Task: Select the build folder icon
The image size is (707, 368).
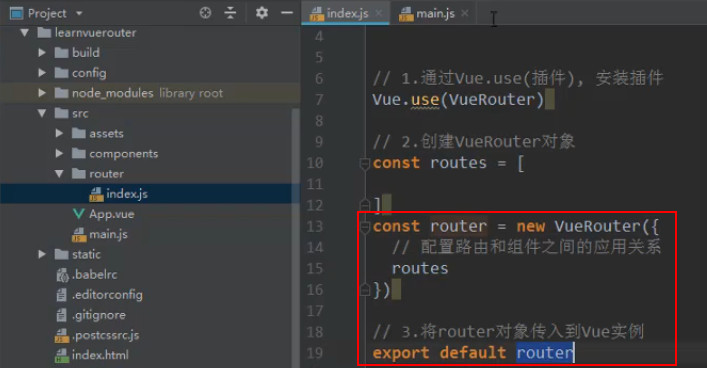Action: 61,53
